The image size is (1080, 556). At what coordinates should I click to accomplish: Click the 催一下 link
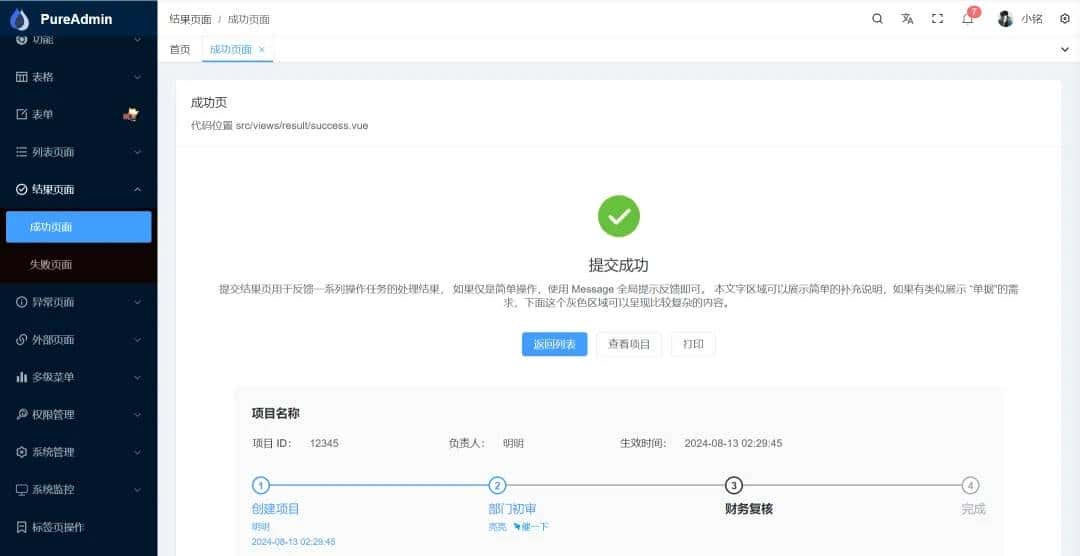pos(531,527)
